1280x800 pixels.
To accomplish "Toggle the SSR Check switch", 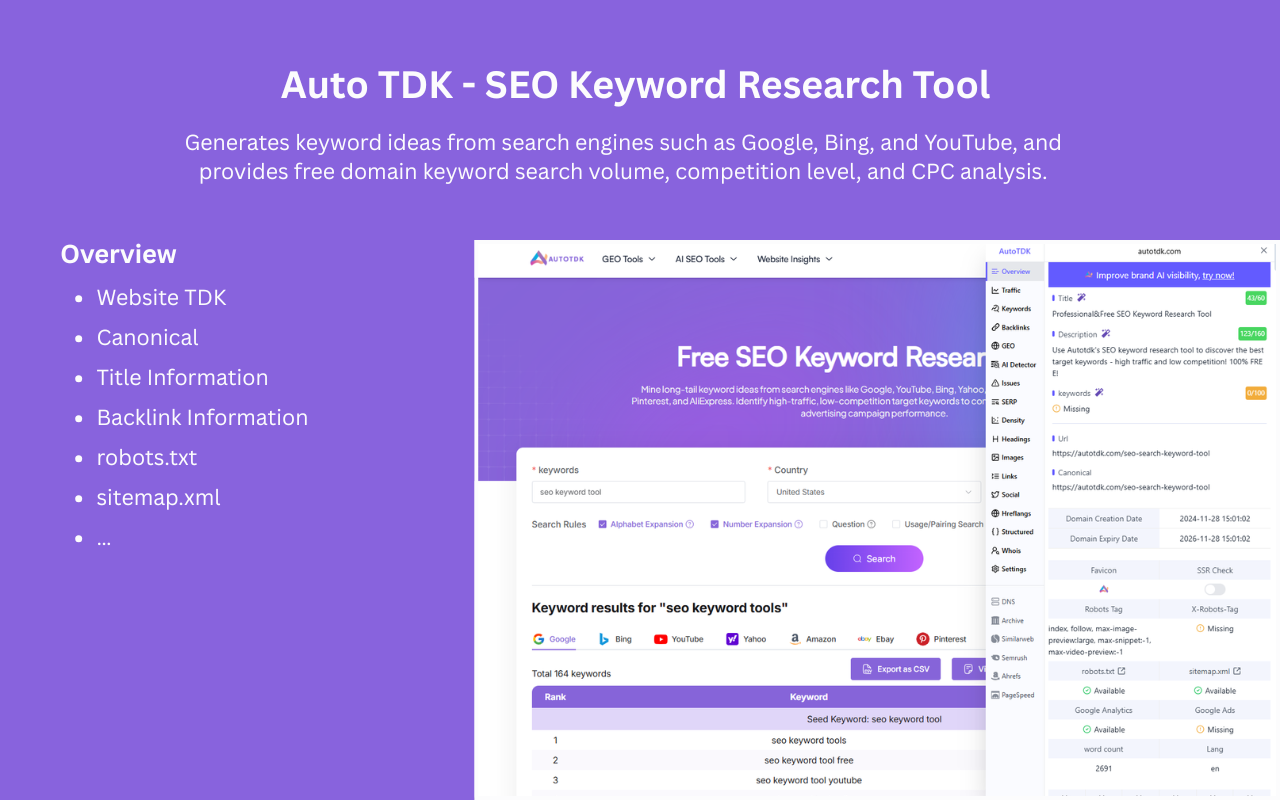I will [x=1213, y=589].
